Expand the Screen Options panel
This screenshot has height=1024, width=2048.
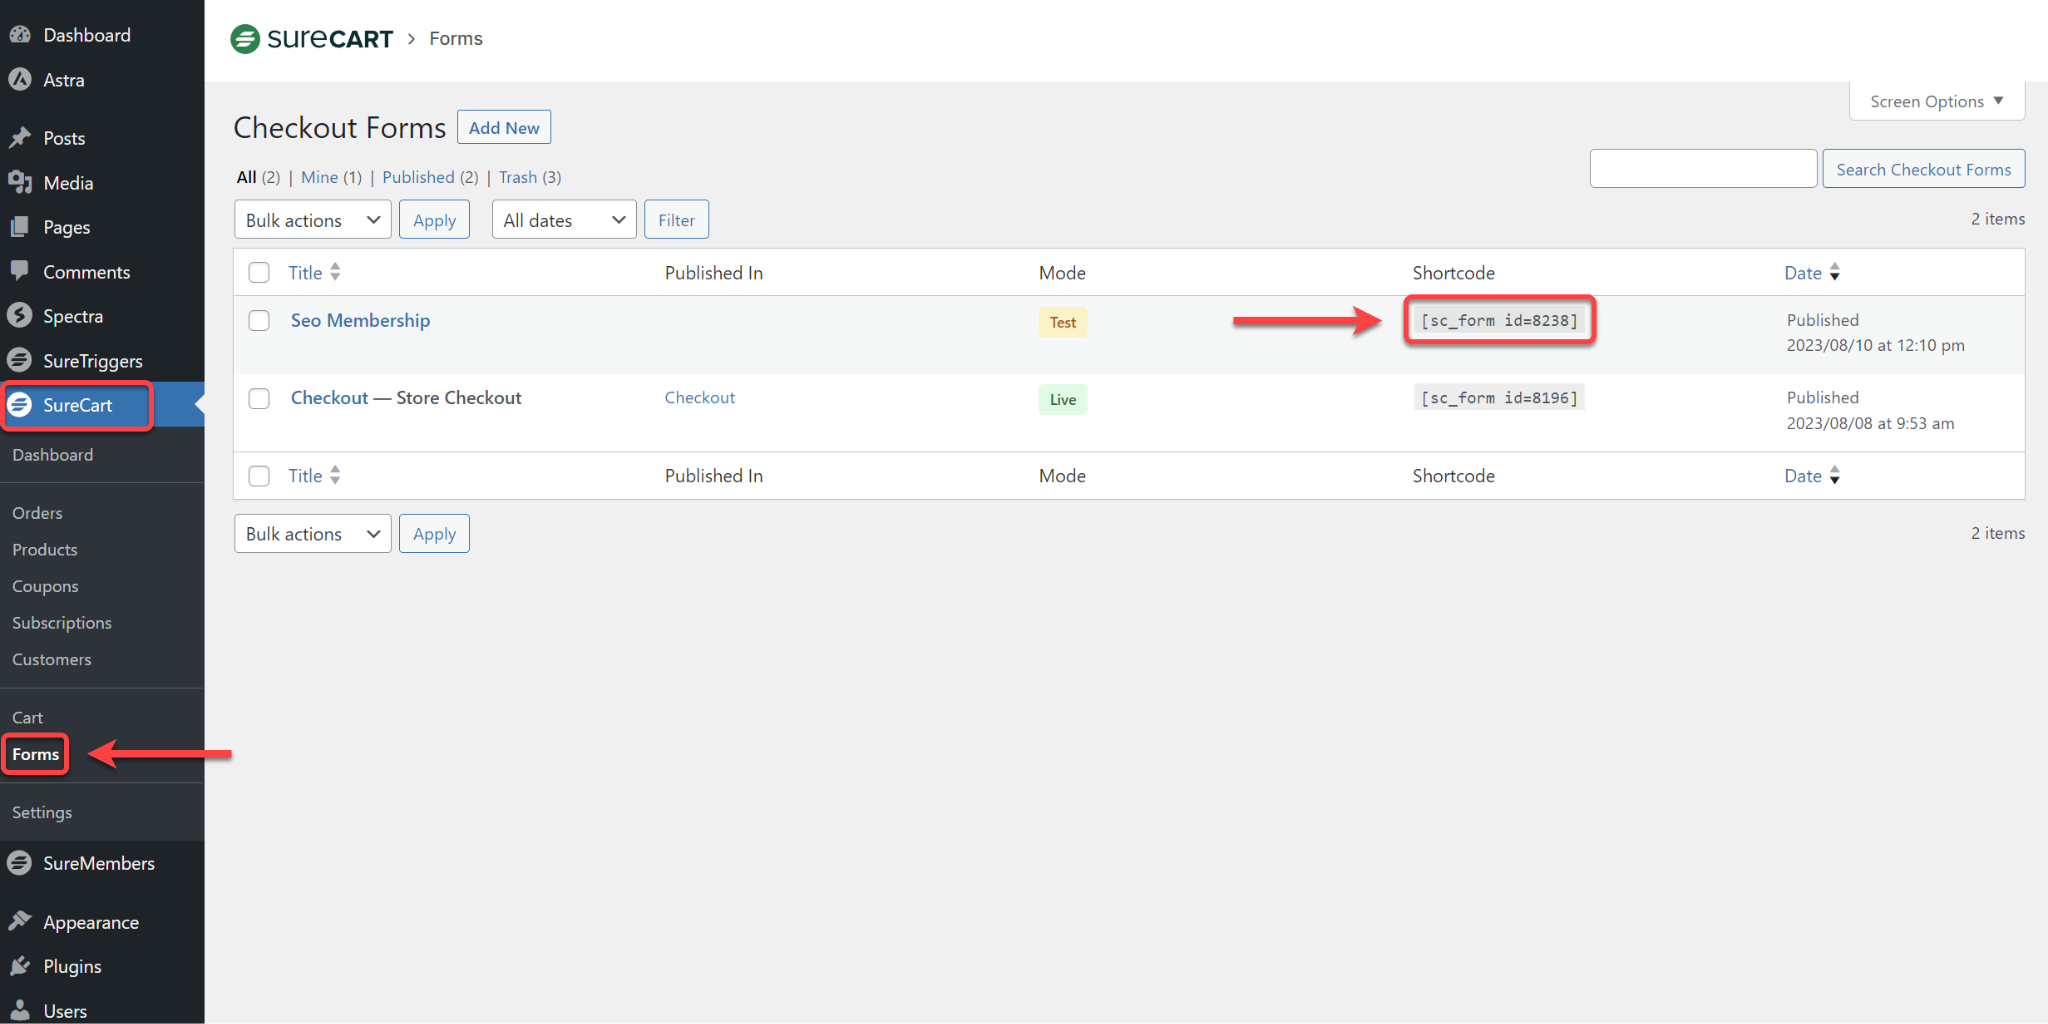coord(1936,102)
